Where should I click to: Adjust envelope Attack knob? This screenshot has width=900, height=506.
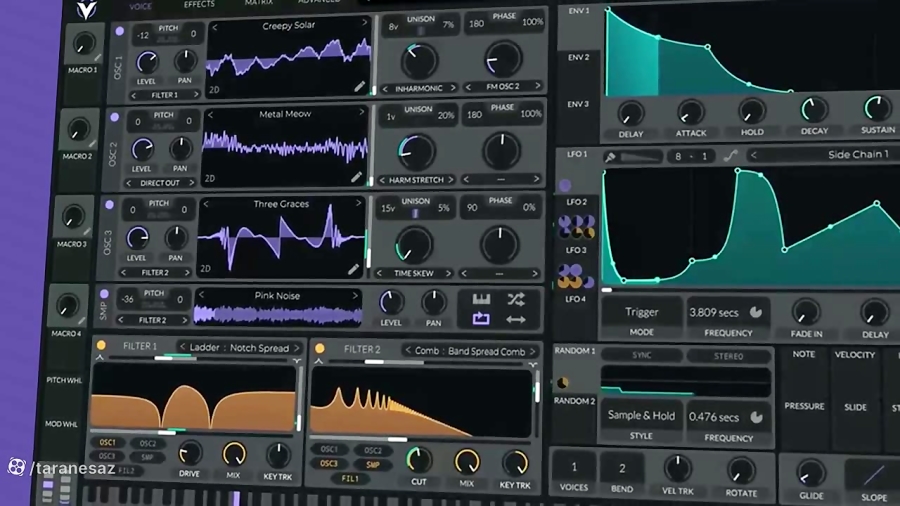click(x=690, y=112)
